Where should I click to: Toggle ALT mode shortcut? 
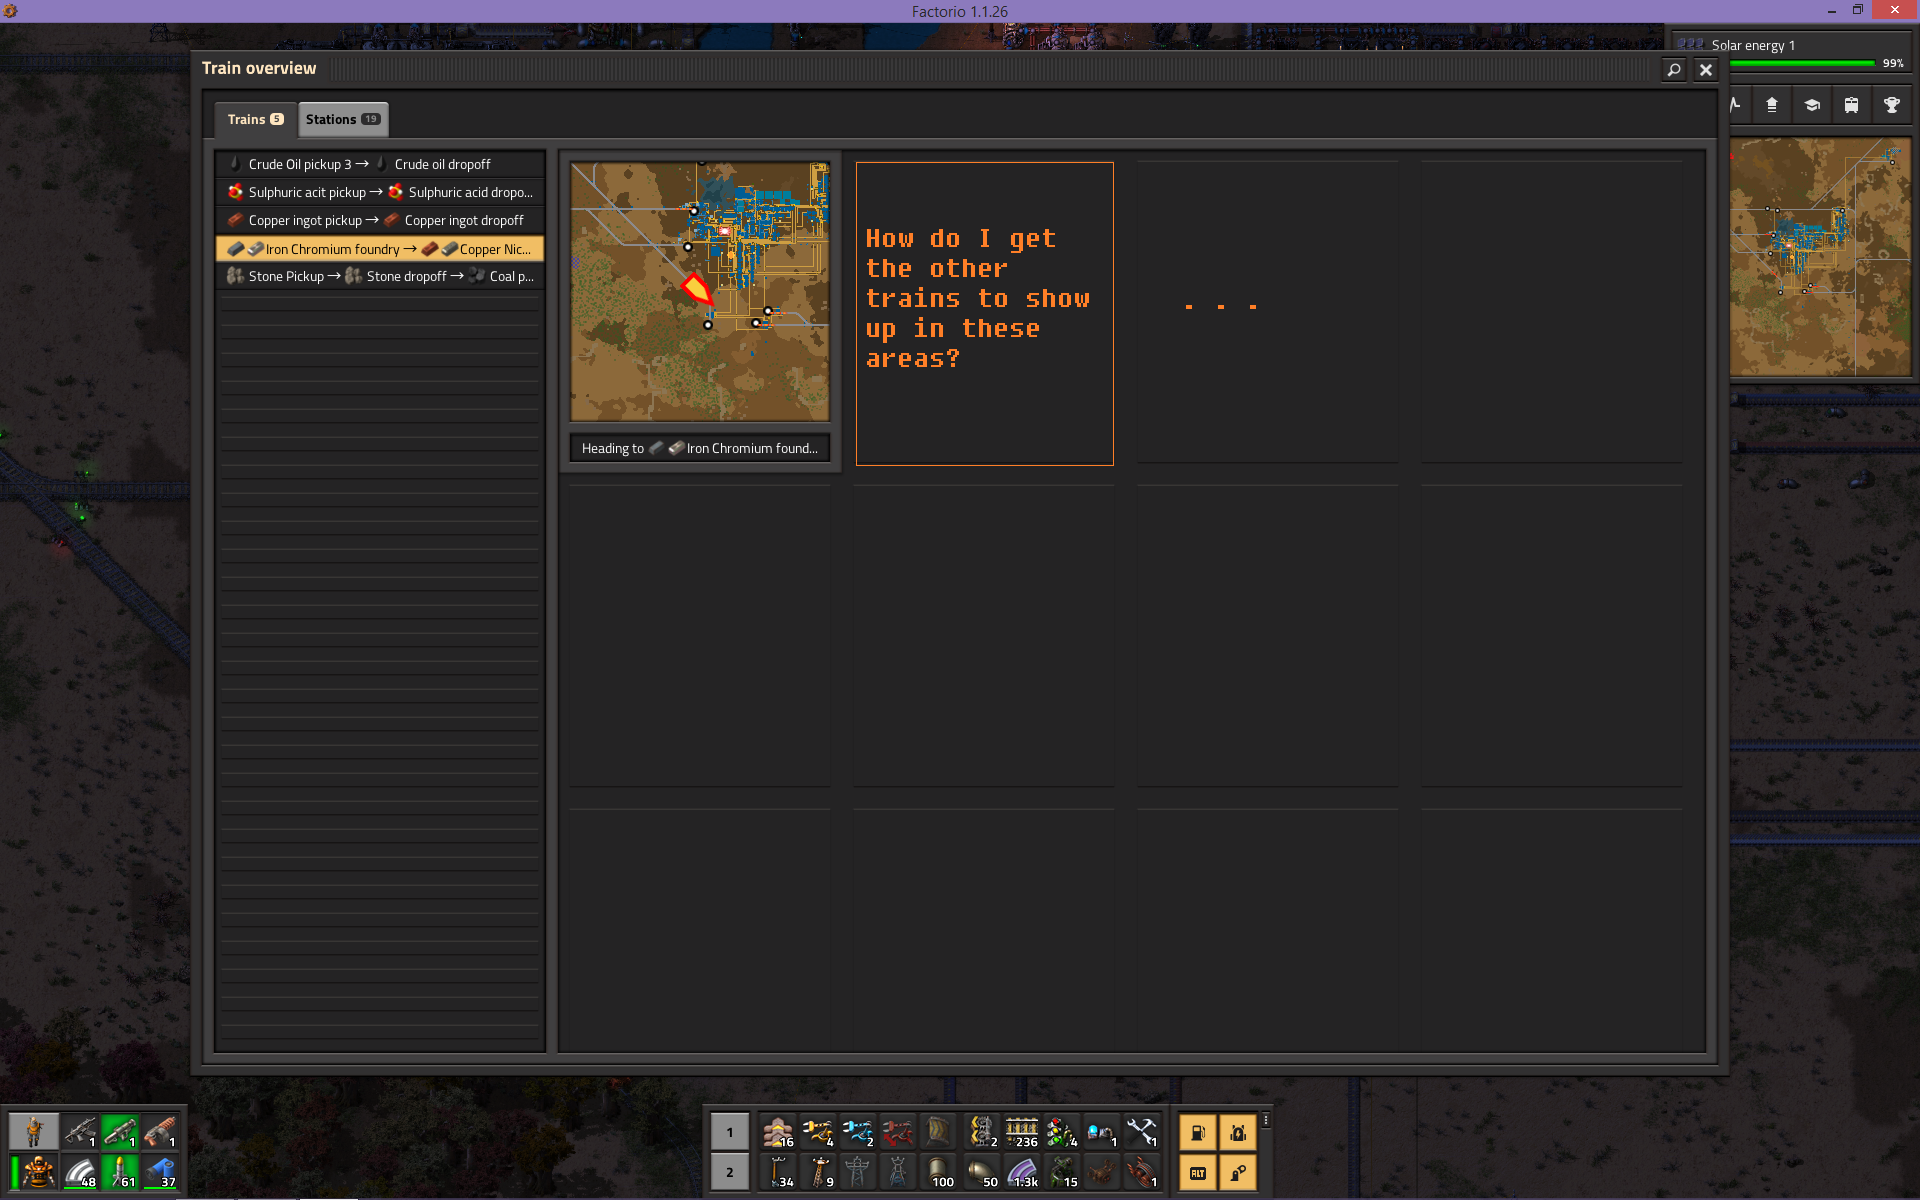pos(1198,1173)
